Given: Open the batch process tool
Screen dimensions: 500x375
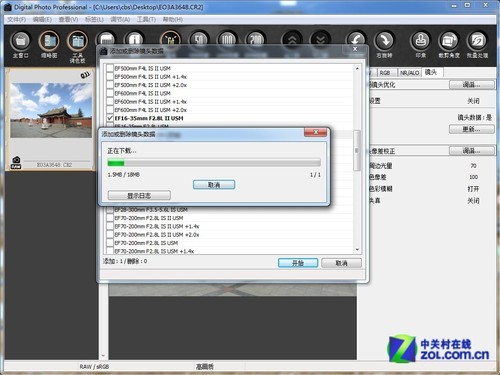Looking at the screenshot, I should click(x=477, y=41).
